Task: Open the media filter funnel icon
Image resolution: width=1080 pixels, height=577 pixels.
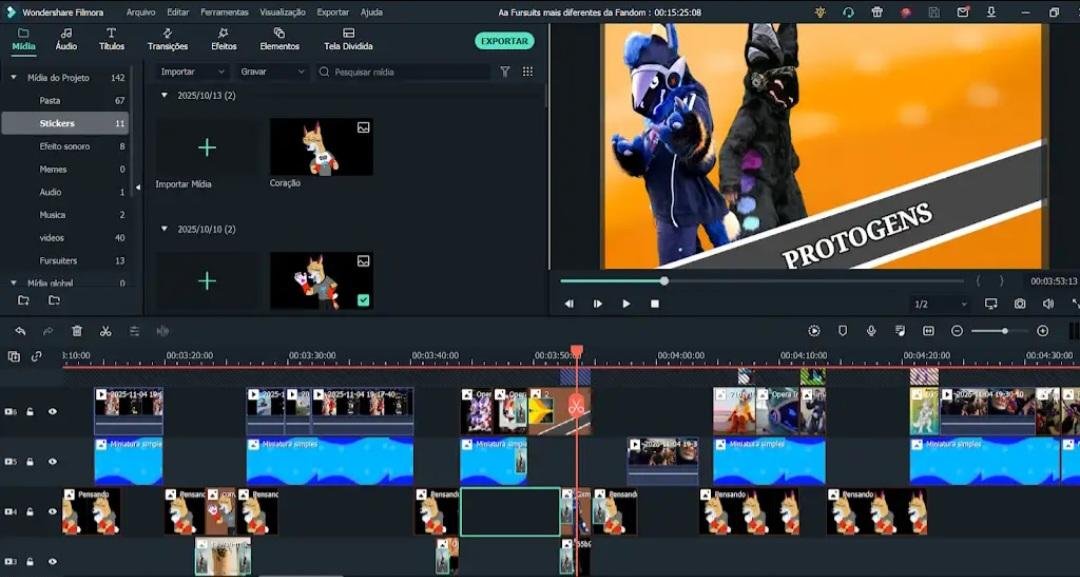Action: tap(505, 72)
